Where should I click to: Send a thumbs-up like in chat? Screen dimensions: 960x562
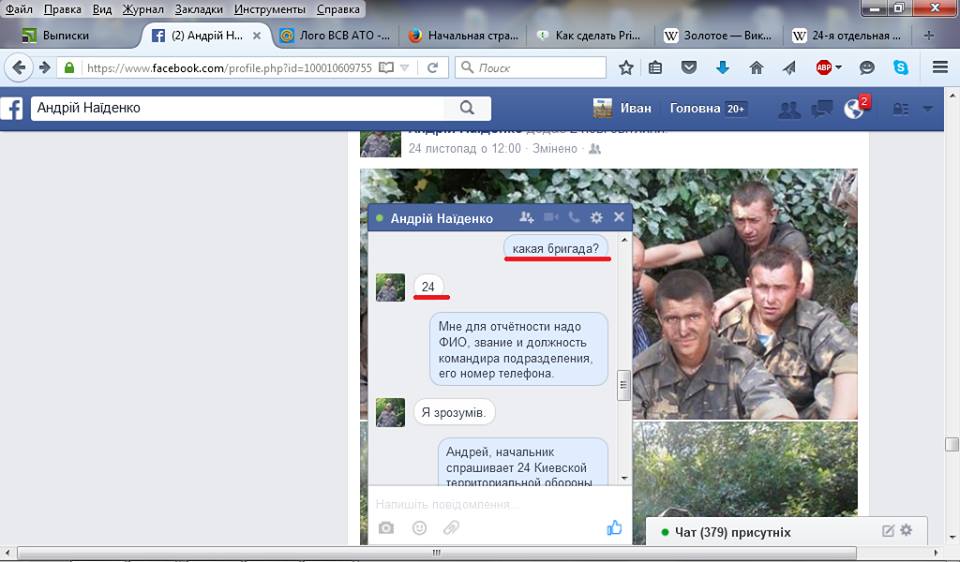(x=614, y=528)
